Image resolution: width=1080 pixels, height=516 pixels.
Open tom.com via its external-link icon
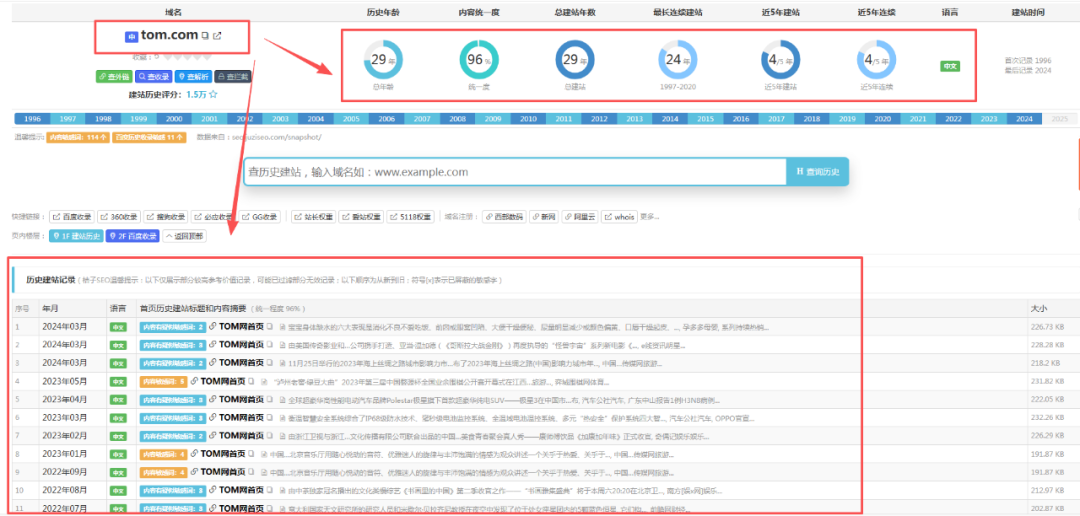pyautogui.click(x=218, y=36)
